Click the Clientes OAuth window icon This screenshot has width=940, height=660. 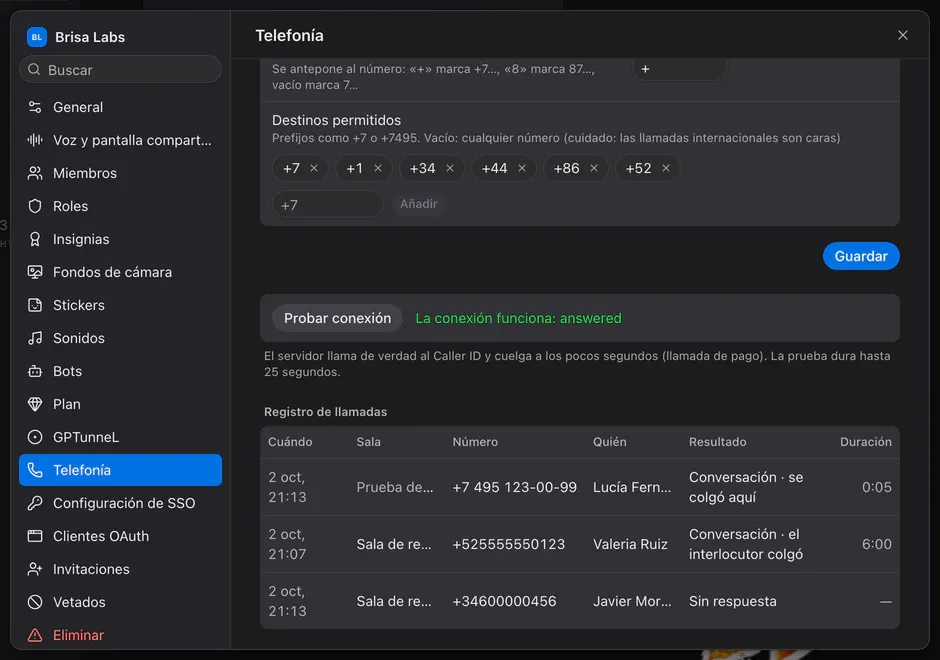coord(35,536)
